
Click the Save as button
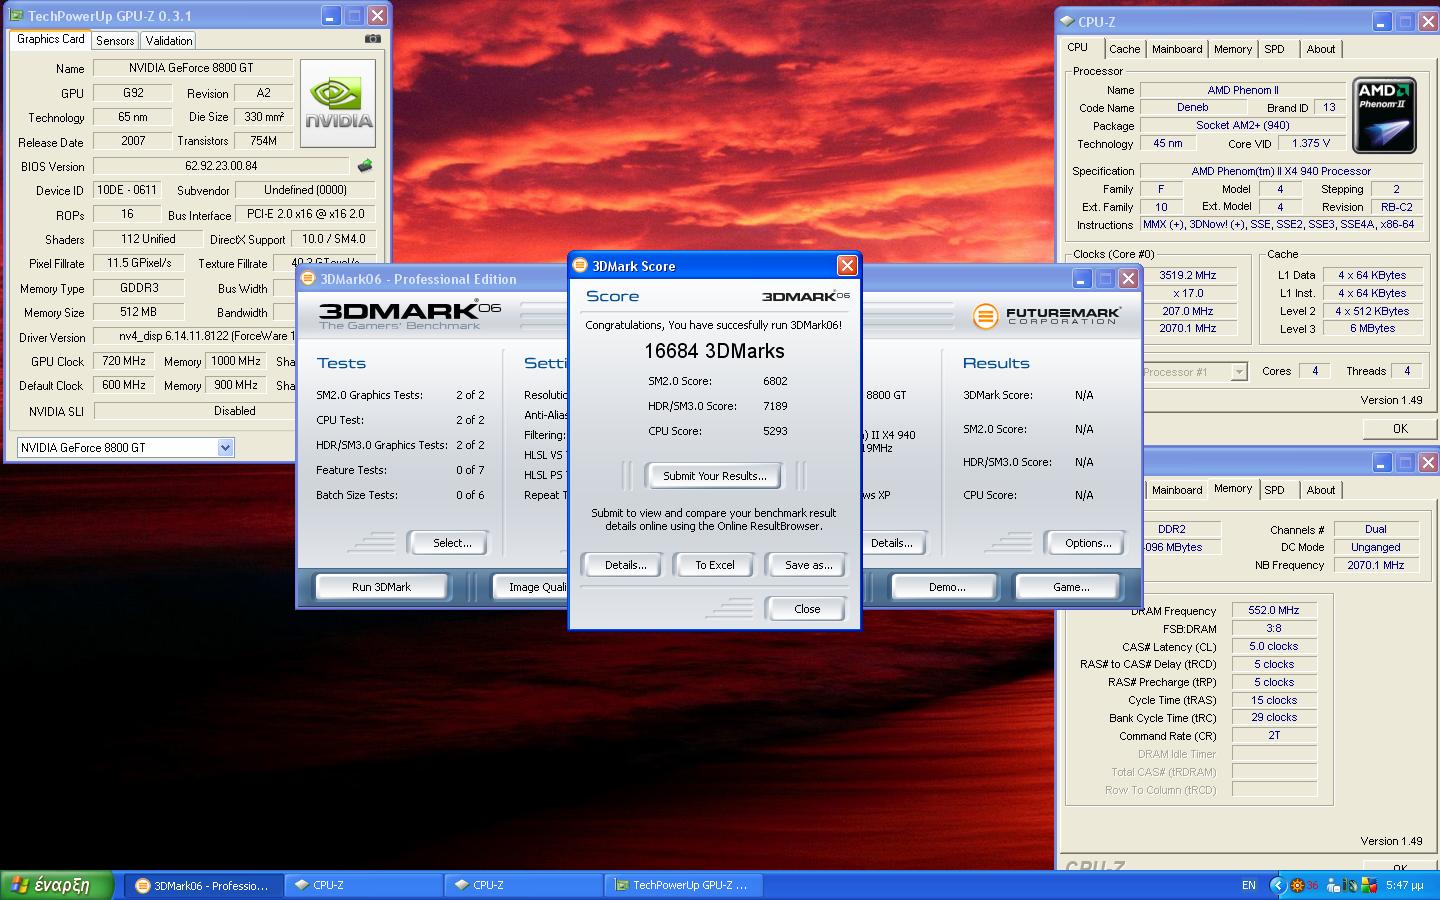click(808, 565)
